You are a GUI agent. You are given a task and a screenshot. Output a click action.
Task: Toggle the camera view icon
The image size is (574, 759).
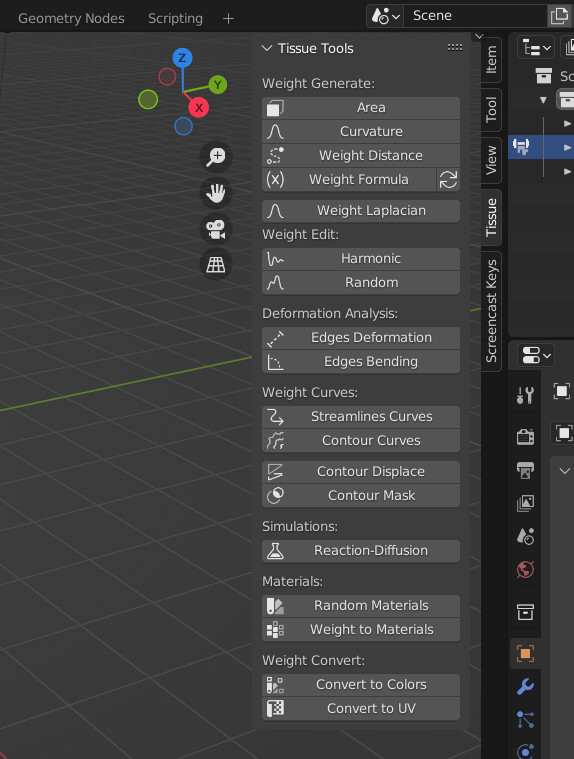click(x=216, y=229)
